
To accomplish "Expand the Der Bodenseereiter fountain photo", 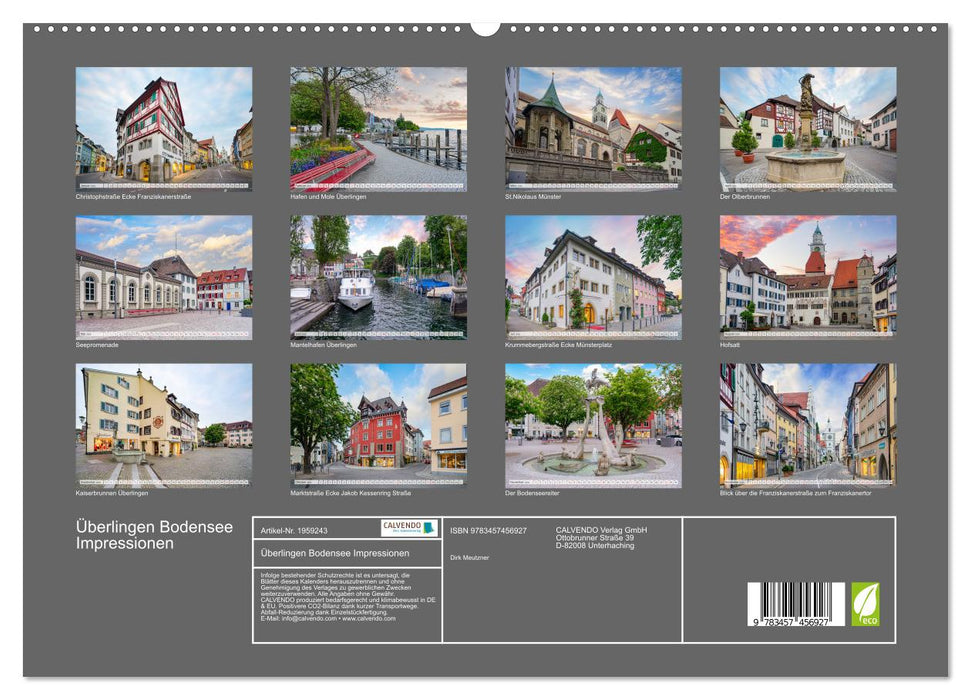I will [x=596, y=424].
